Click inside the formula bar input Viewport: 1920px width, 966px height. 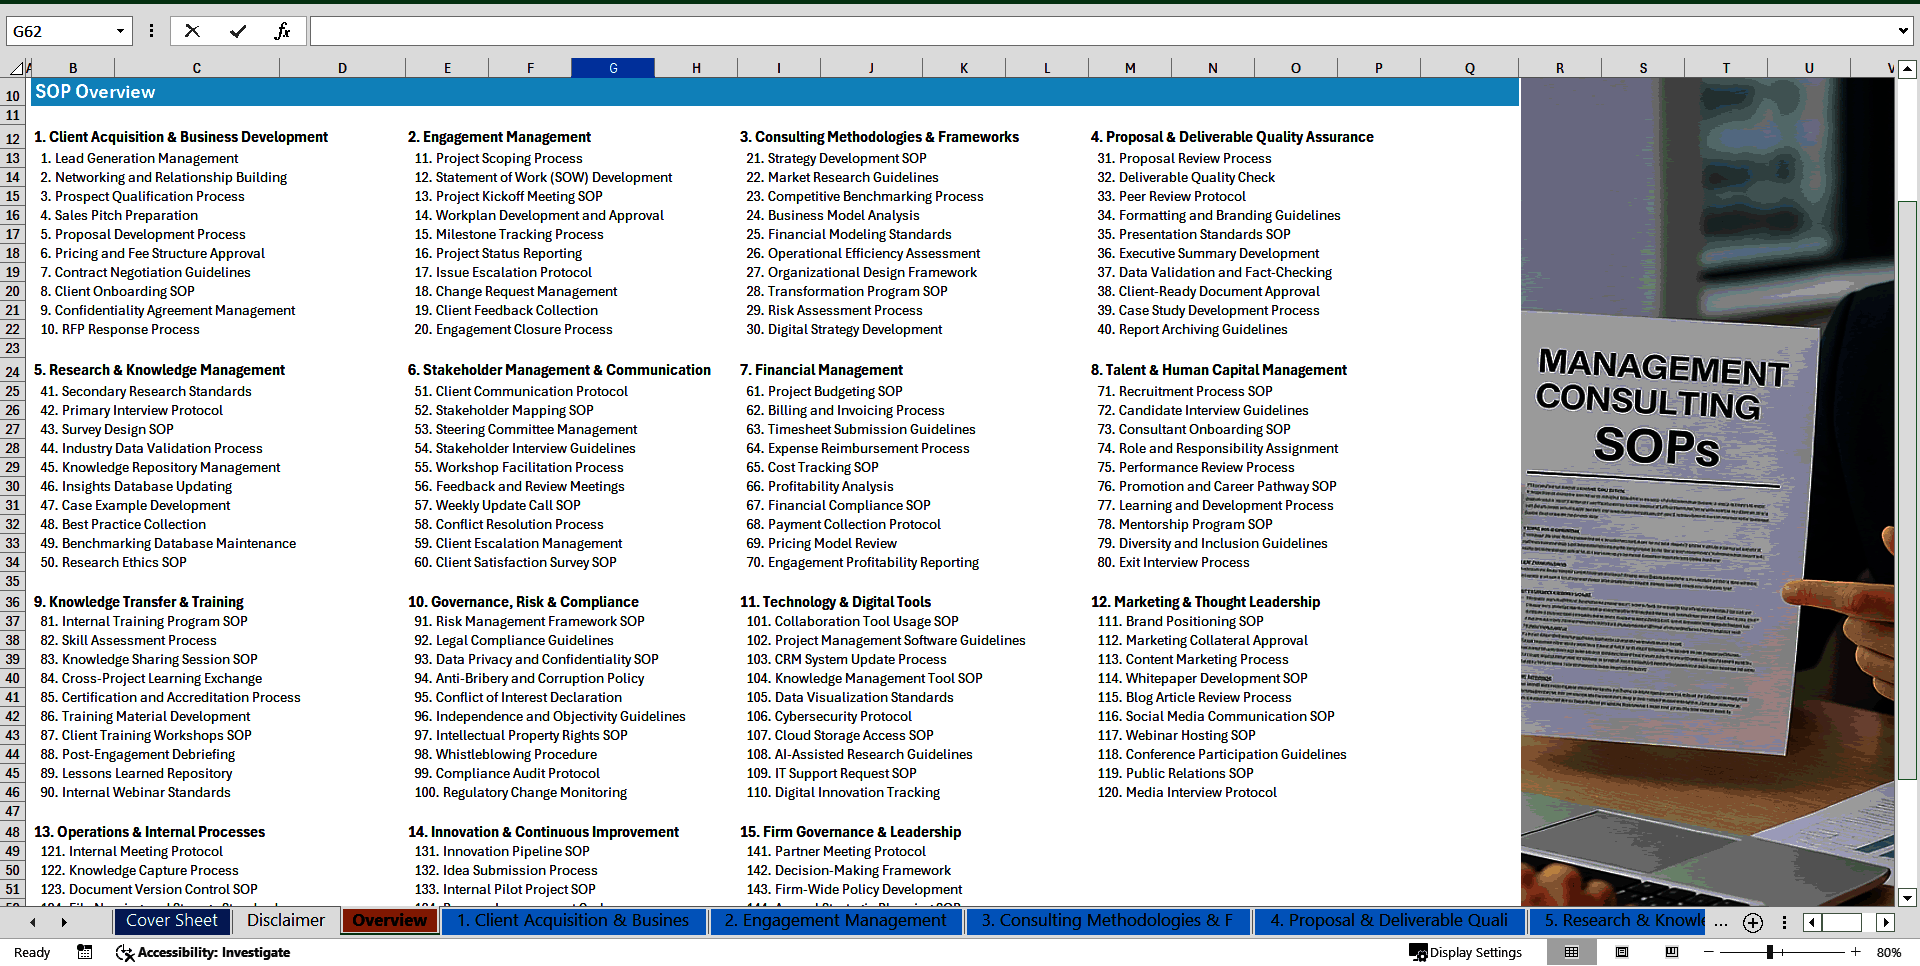(x=1100, y=31)
